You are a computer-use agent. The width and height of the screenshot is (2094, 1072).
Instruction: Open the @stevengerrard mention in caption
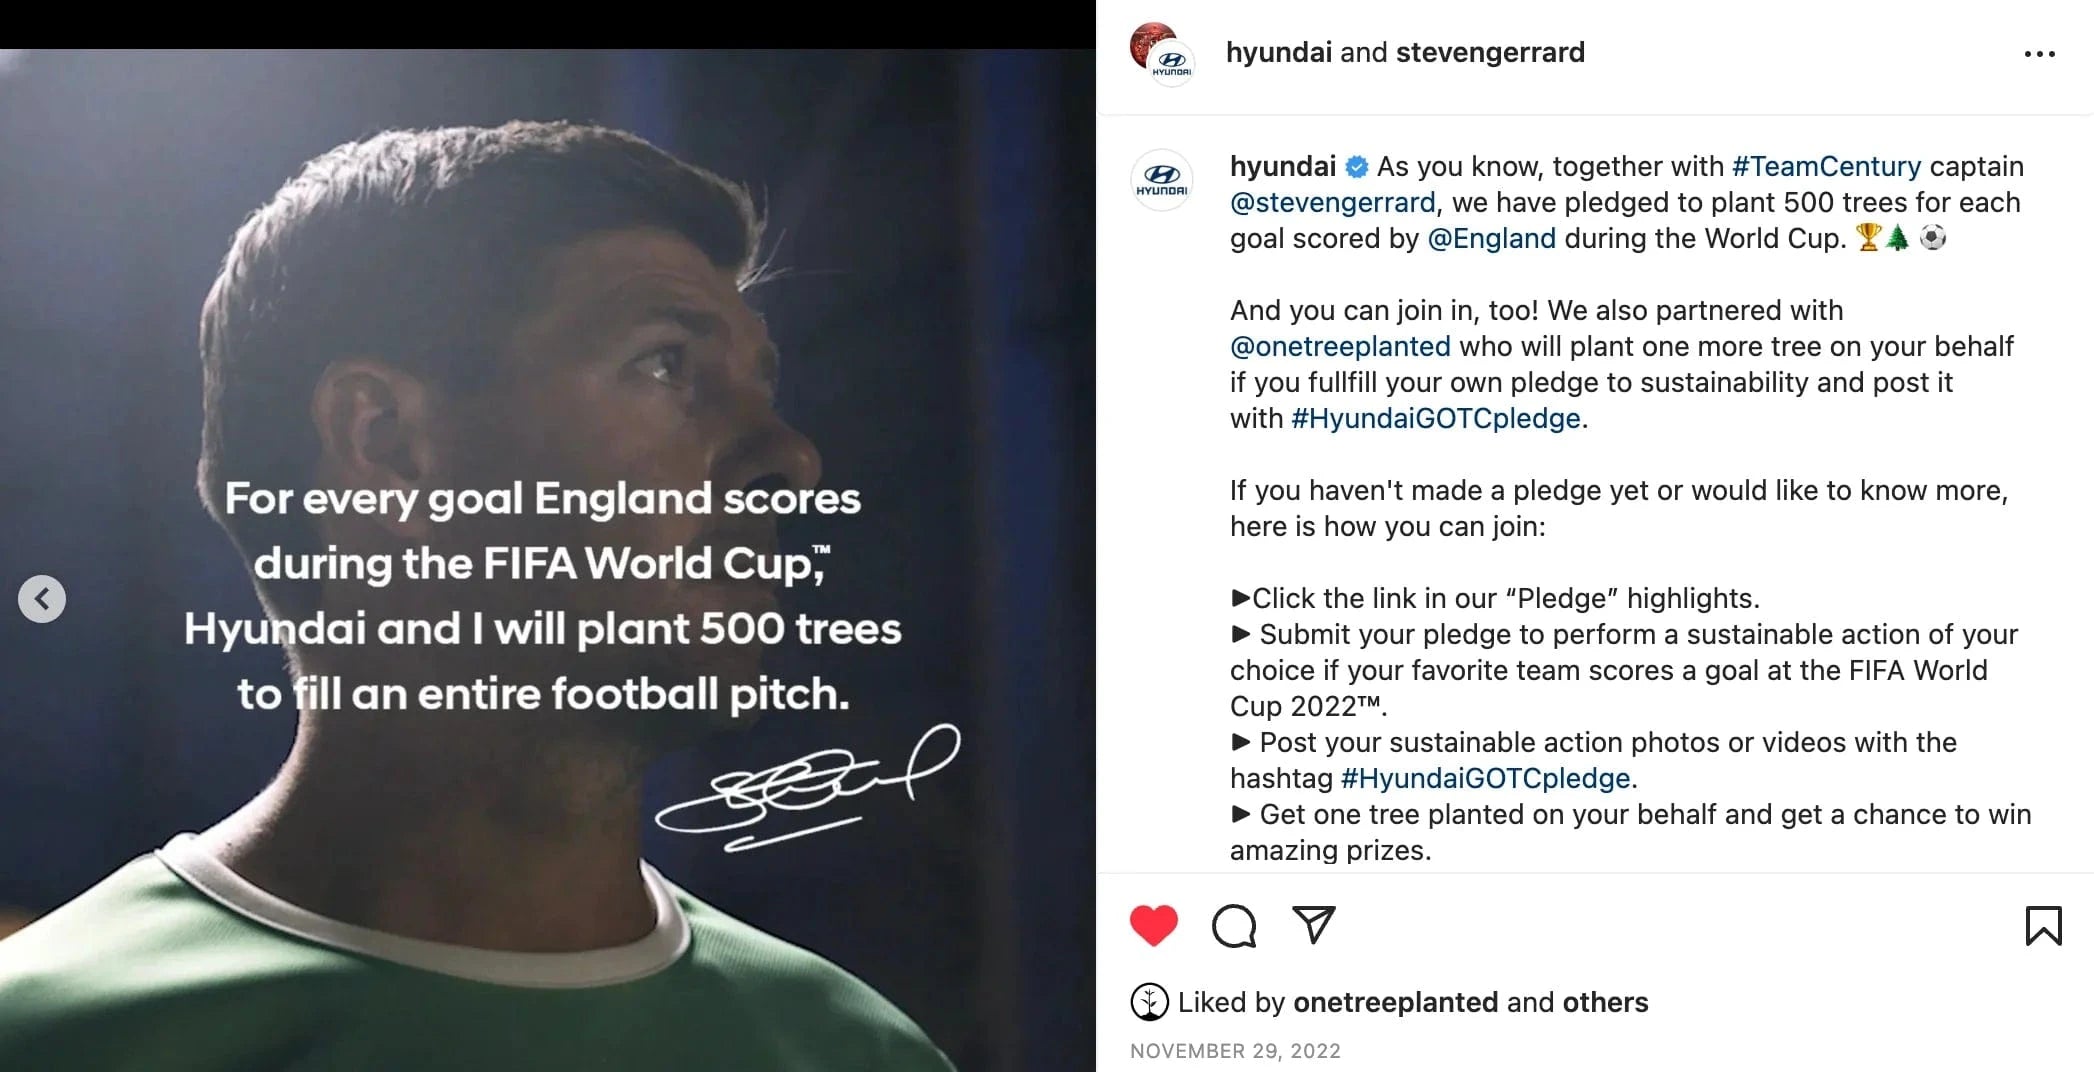click(x=1332, y=202)
